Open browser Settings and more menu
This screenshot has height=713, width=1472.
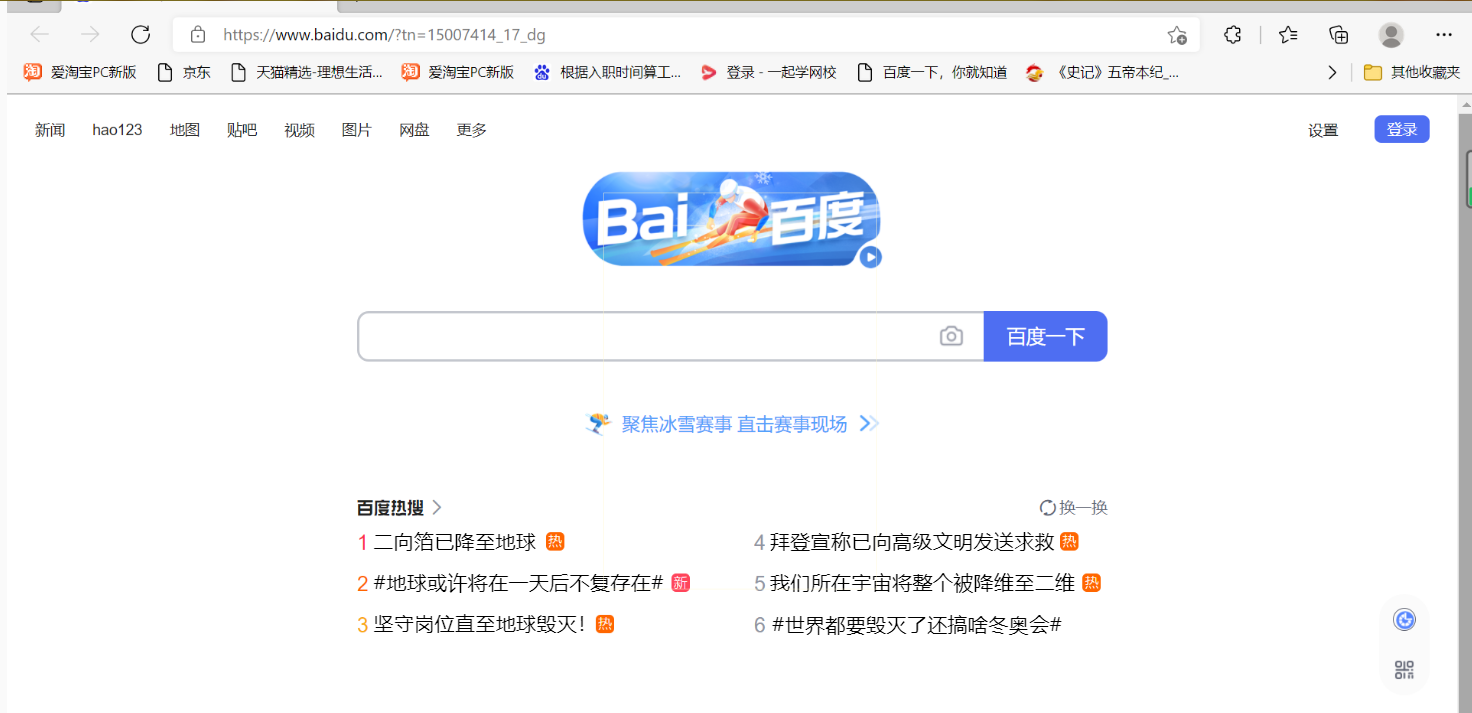click(x=1444, y=35)
